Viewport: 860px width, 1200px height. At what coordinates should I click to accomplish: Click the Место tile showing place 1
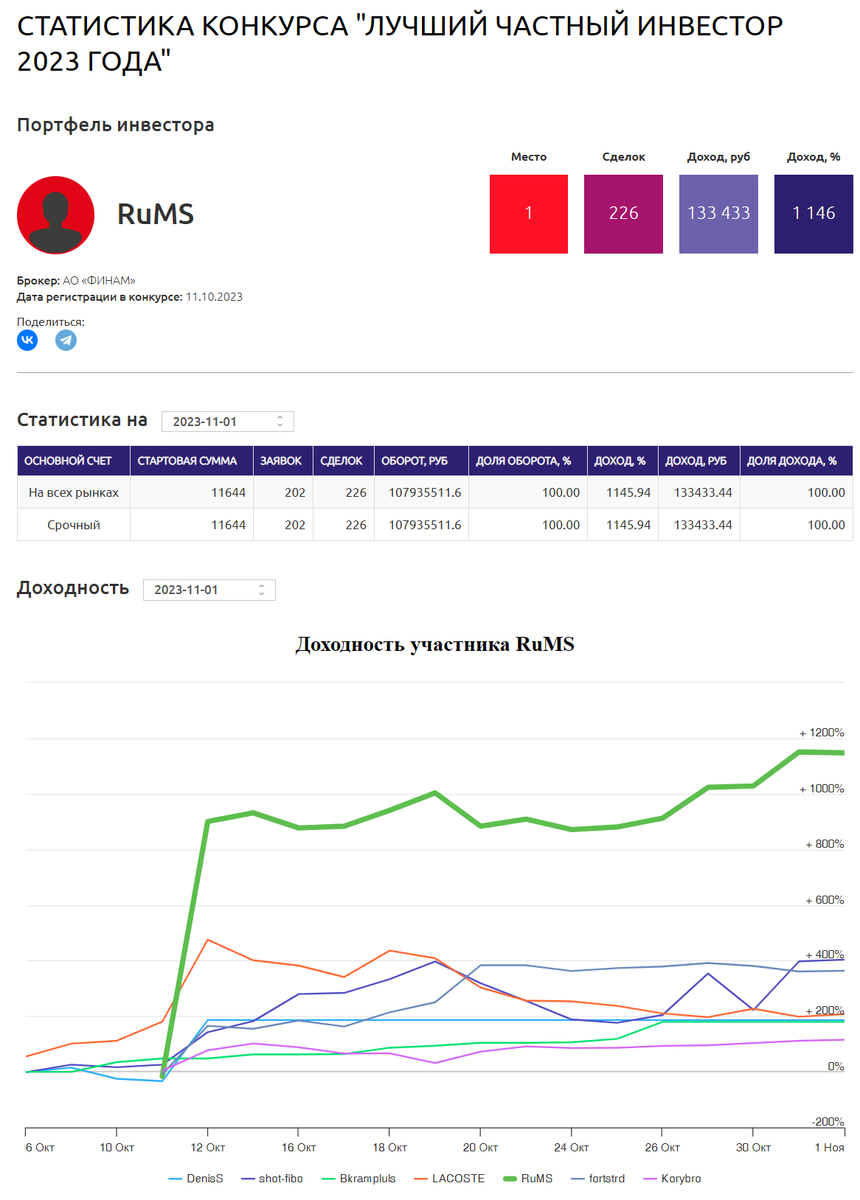pos(528,214)
